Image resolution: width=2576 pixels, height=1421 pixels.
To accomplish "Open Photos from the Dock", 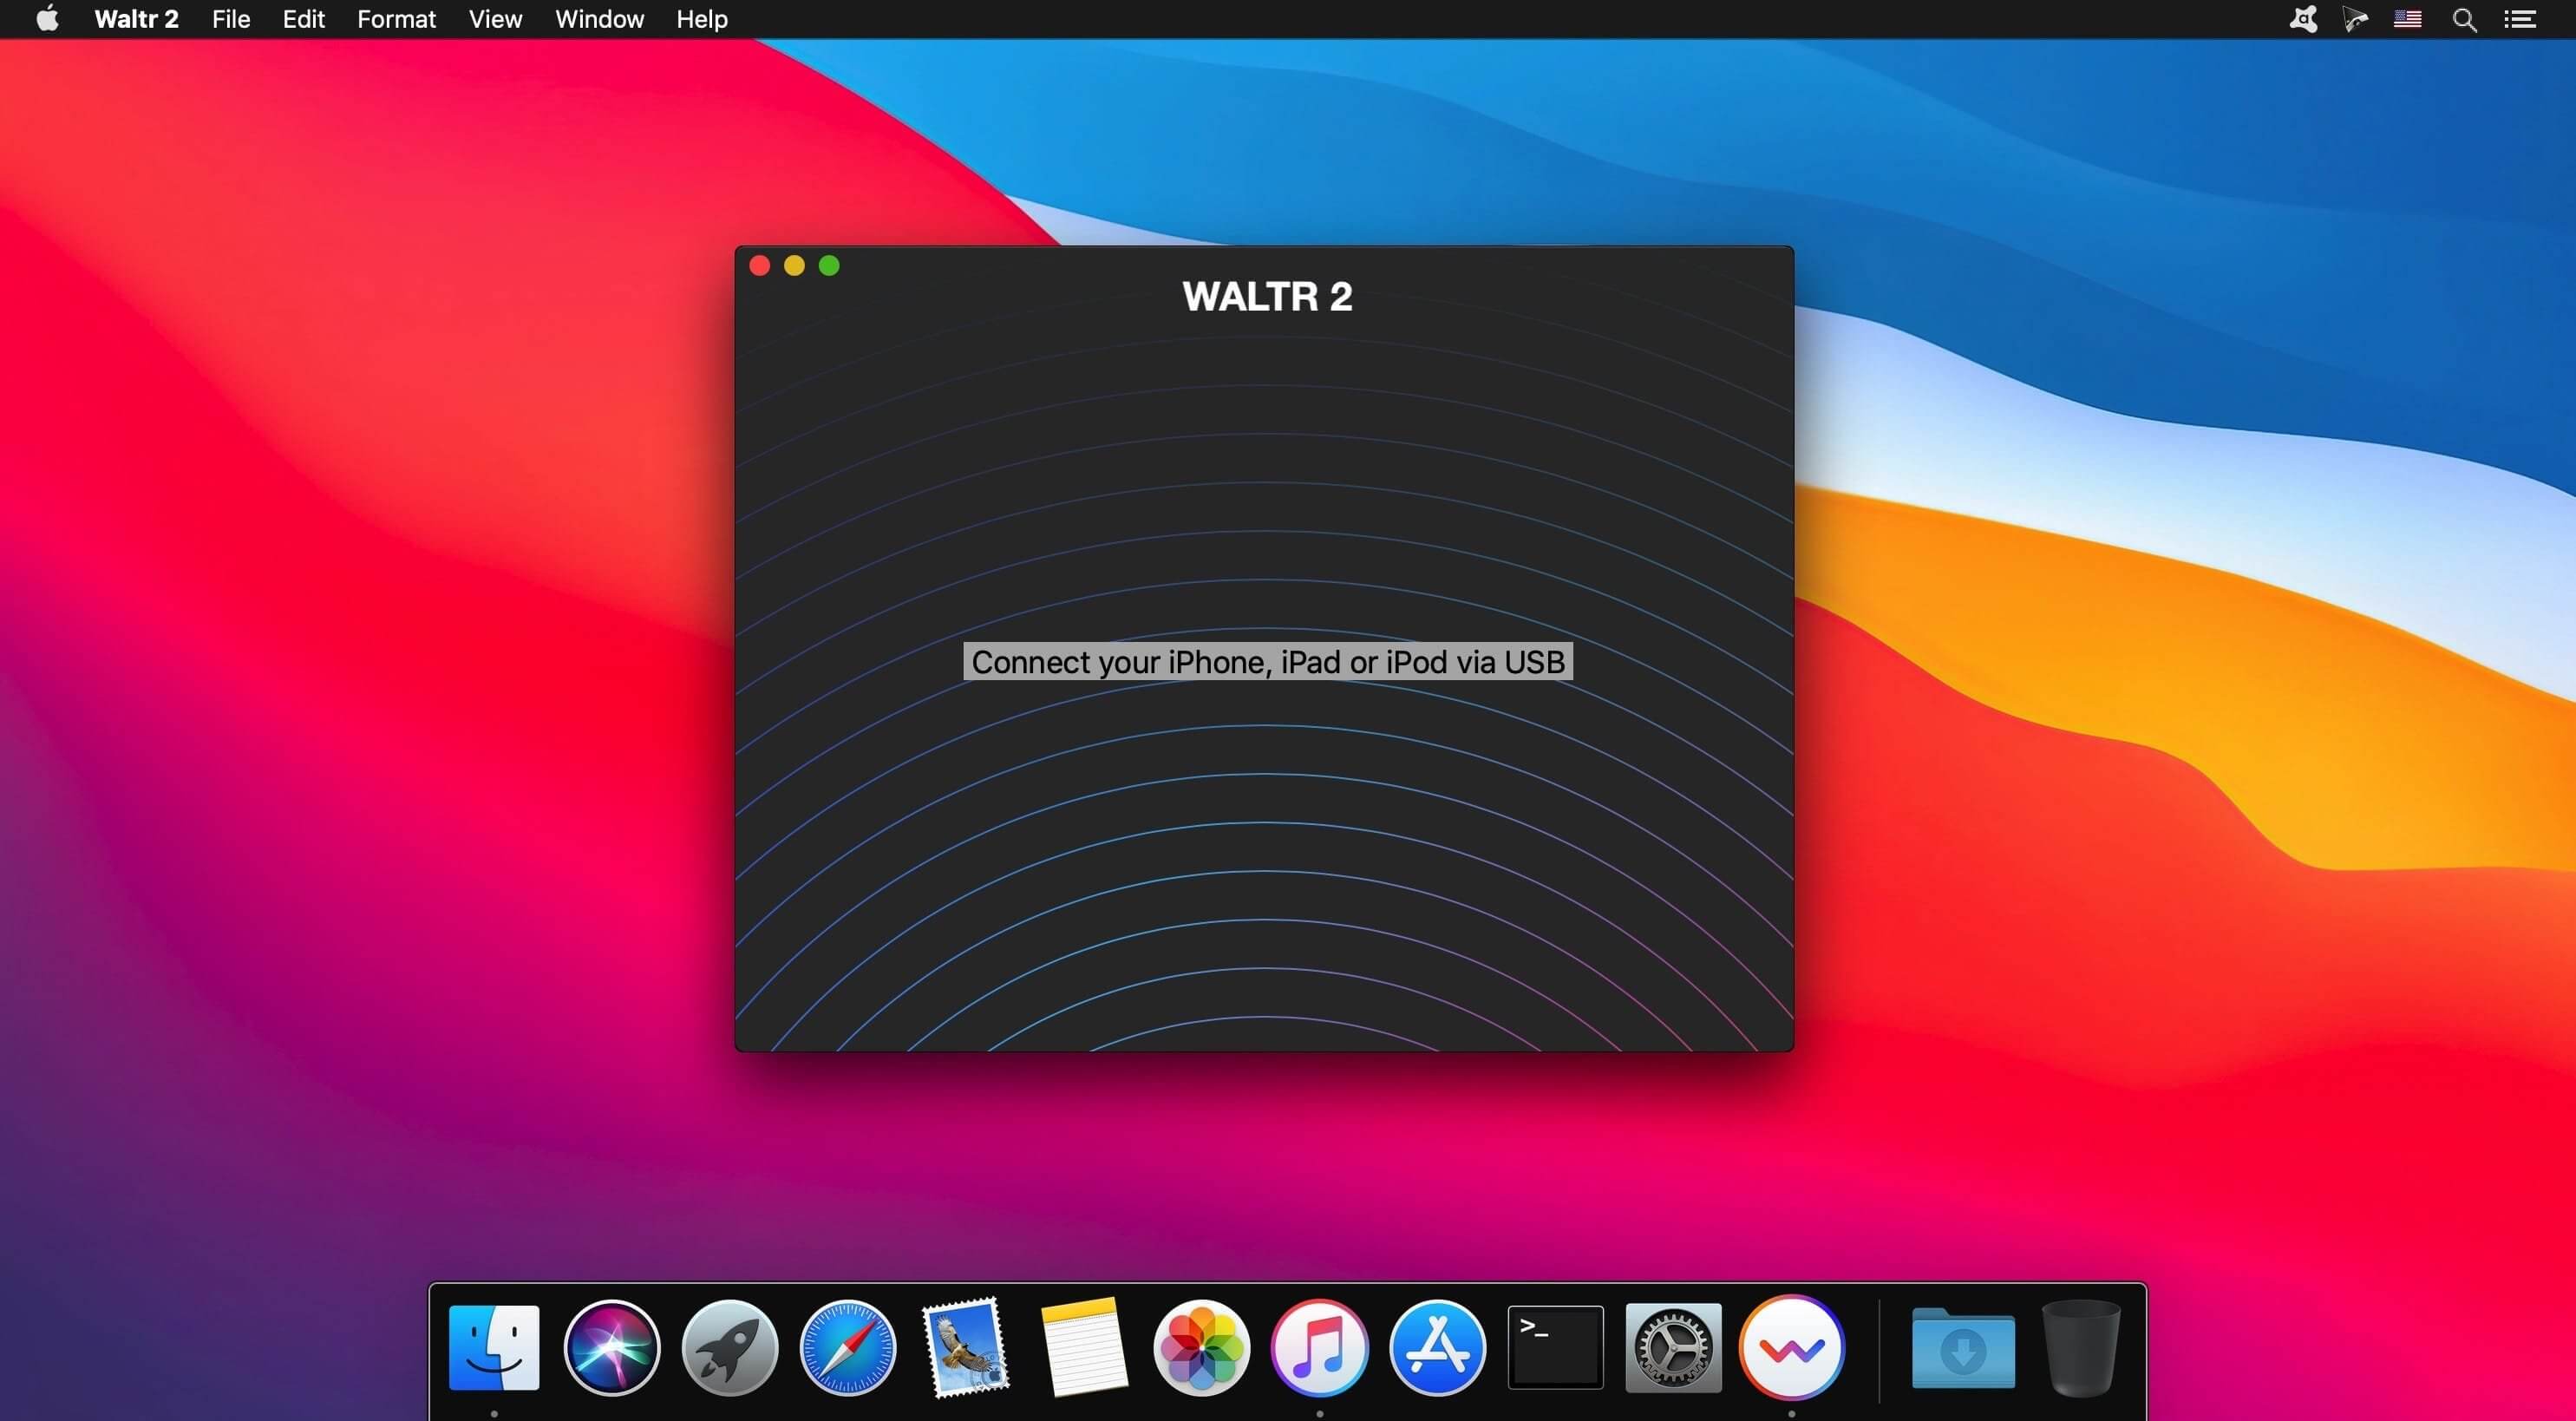I will [x=1201, y=1347].
